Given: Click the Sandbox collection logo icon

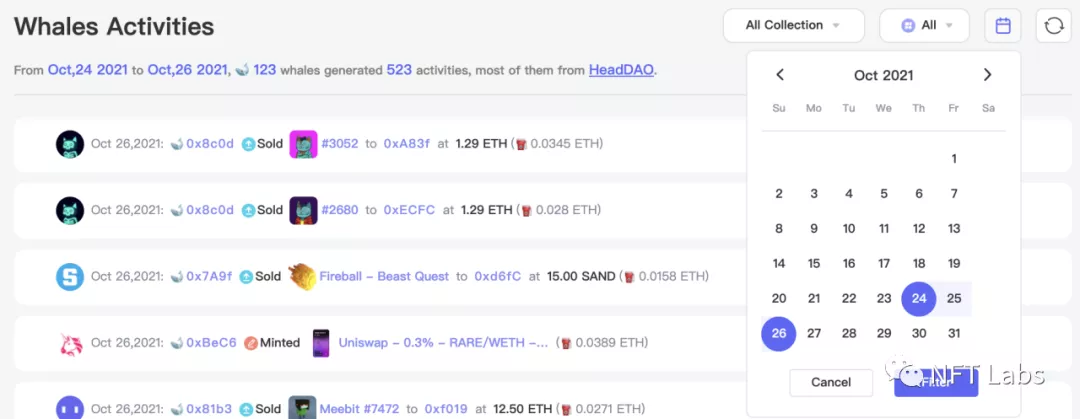Looking at the screenshot, I should 70,276.
